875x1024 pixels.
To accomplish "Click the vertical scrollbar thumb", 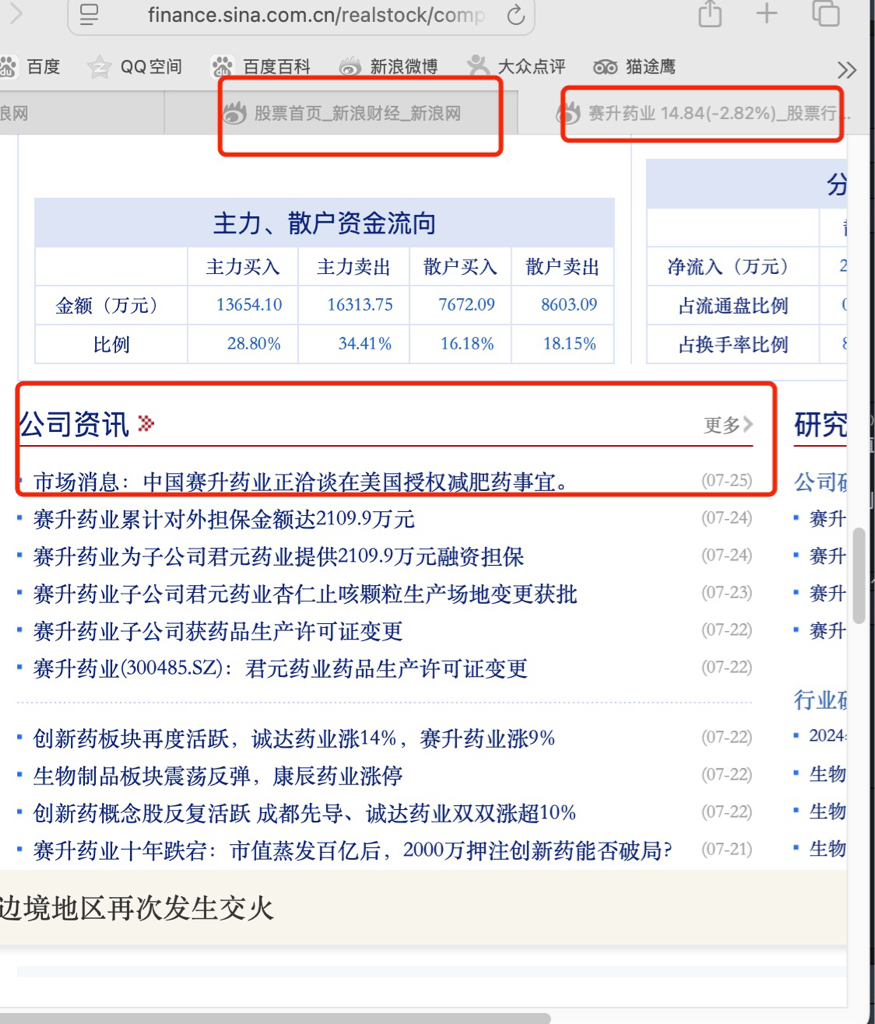I will tap(859, 575).
